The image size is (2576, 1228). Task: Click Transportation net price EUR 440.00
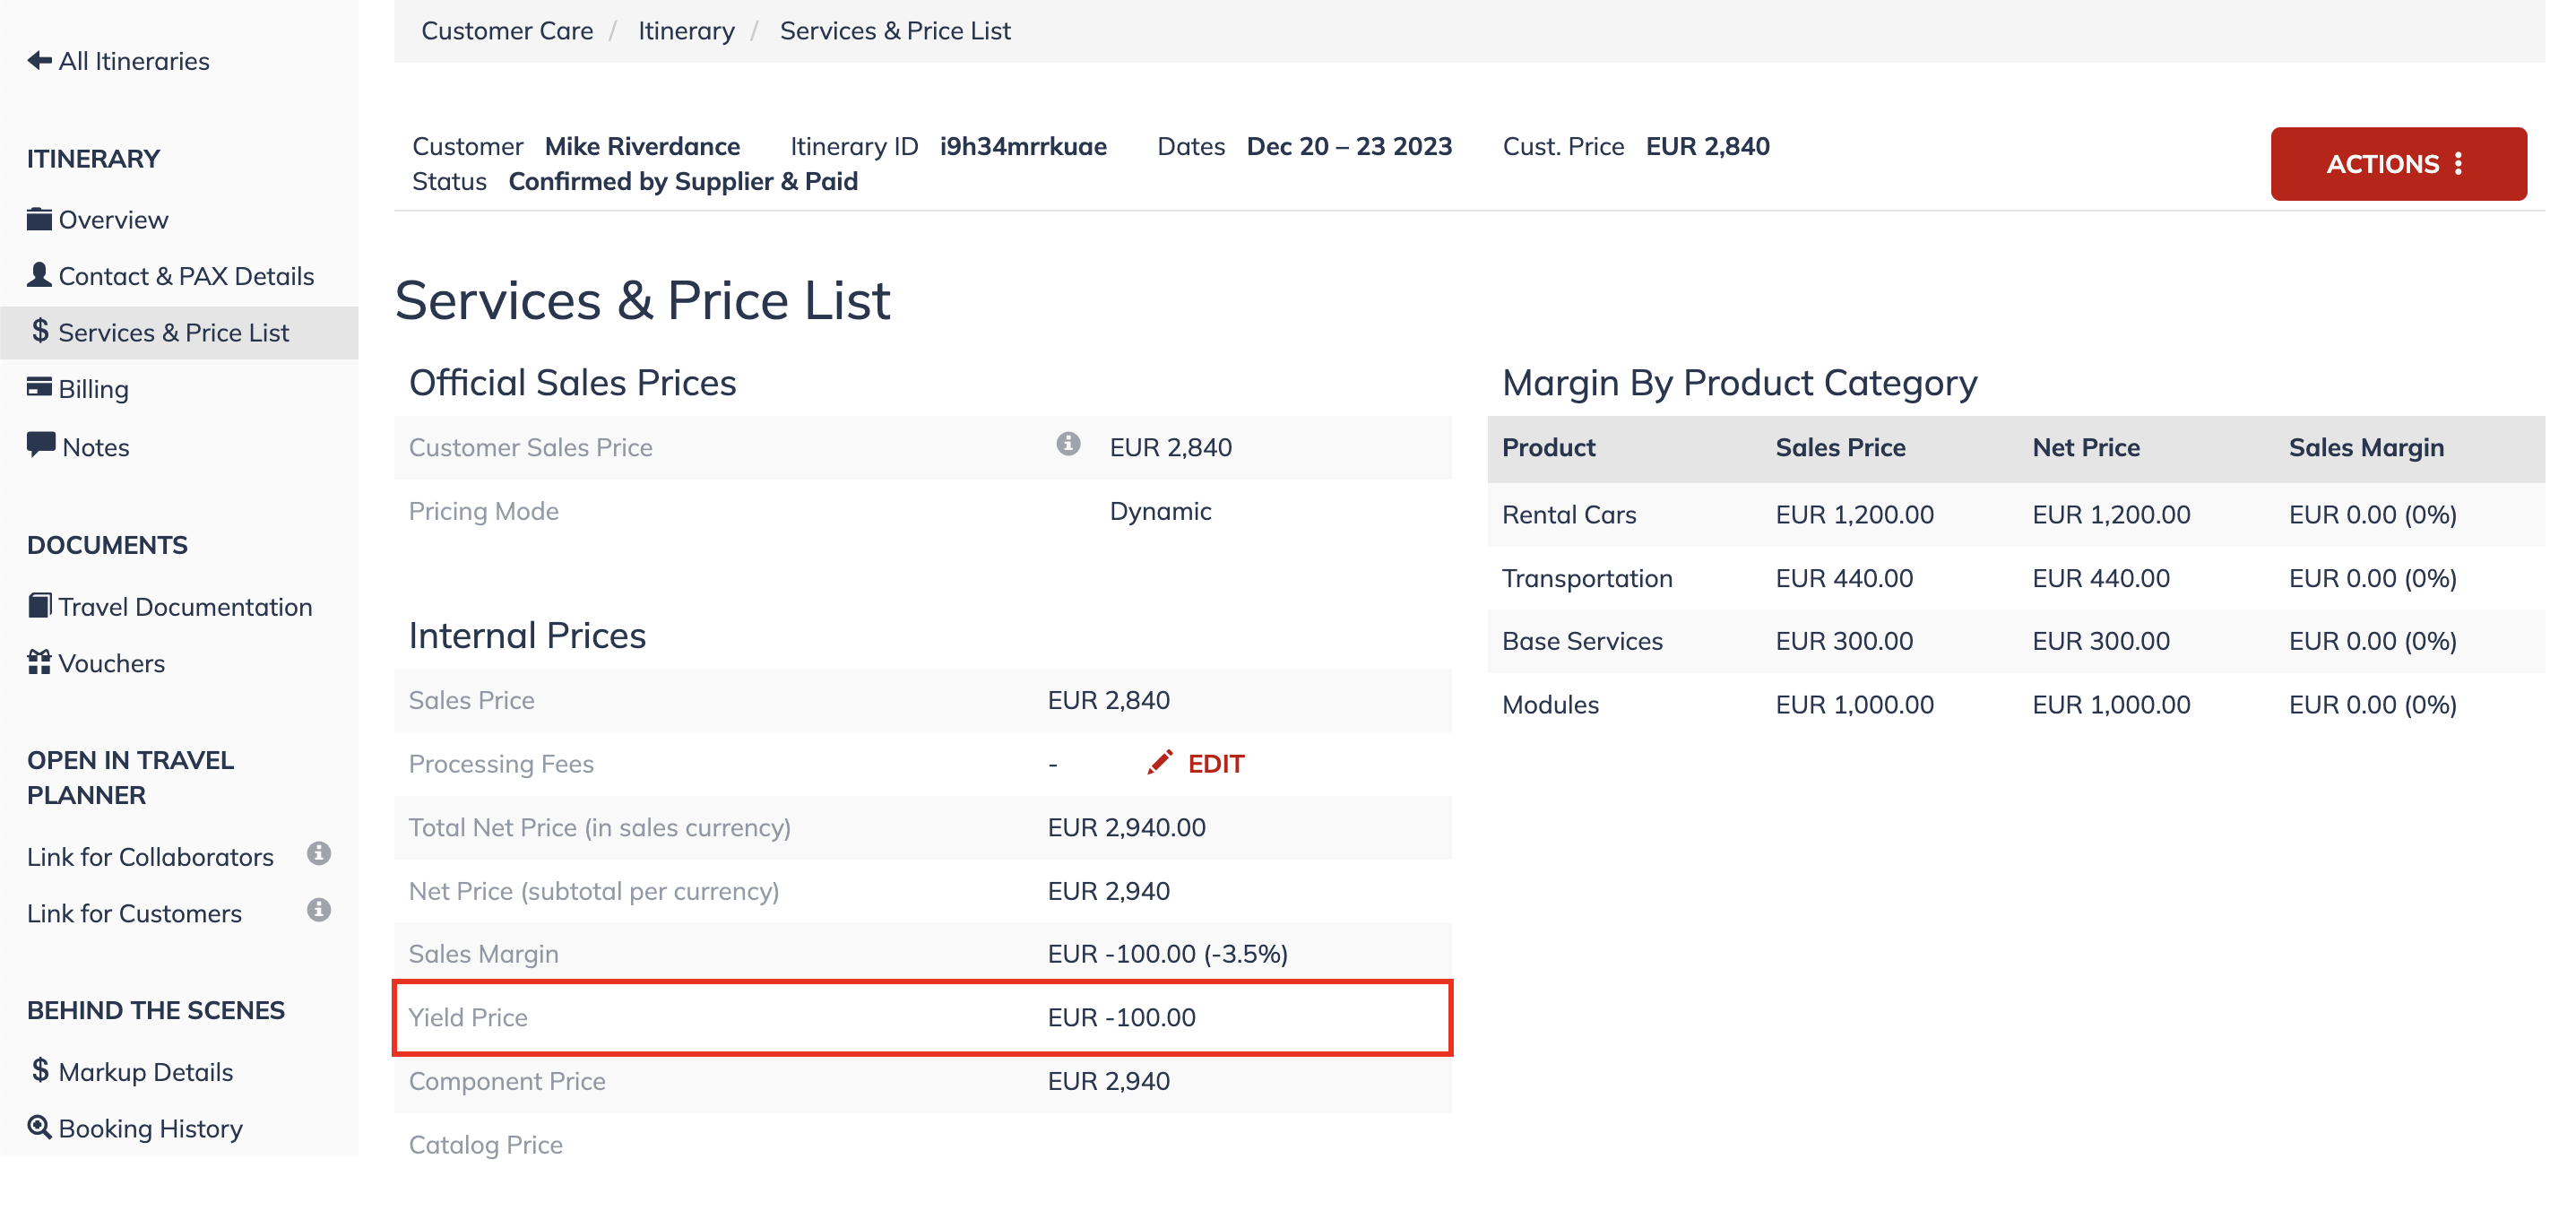click(2101, 578)
